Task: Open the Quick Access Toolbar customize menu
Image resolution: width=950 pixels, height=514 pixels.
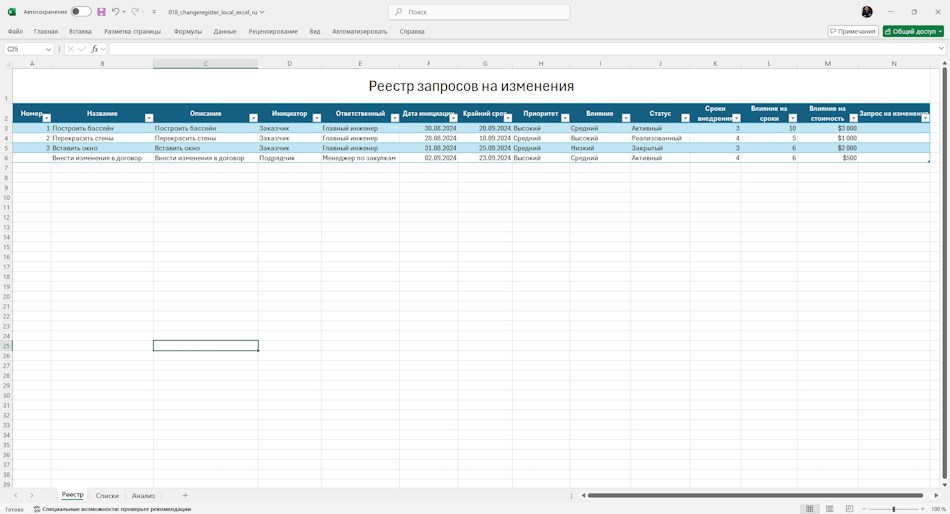Action: click(154, 12)
